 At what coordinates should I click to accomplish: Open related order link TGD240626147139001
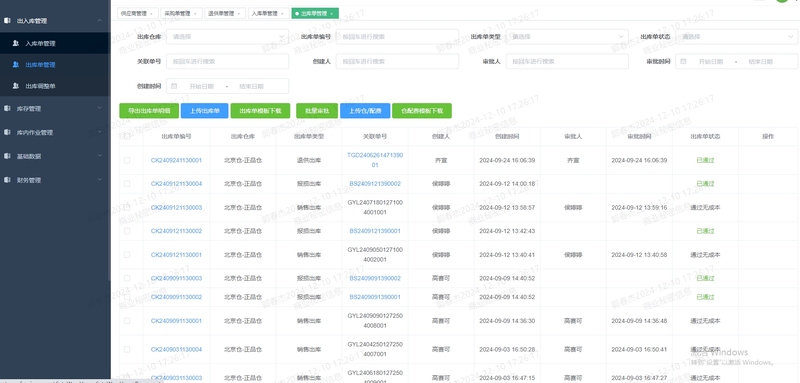tap(375, 160)
